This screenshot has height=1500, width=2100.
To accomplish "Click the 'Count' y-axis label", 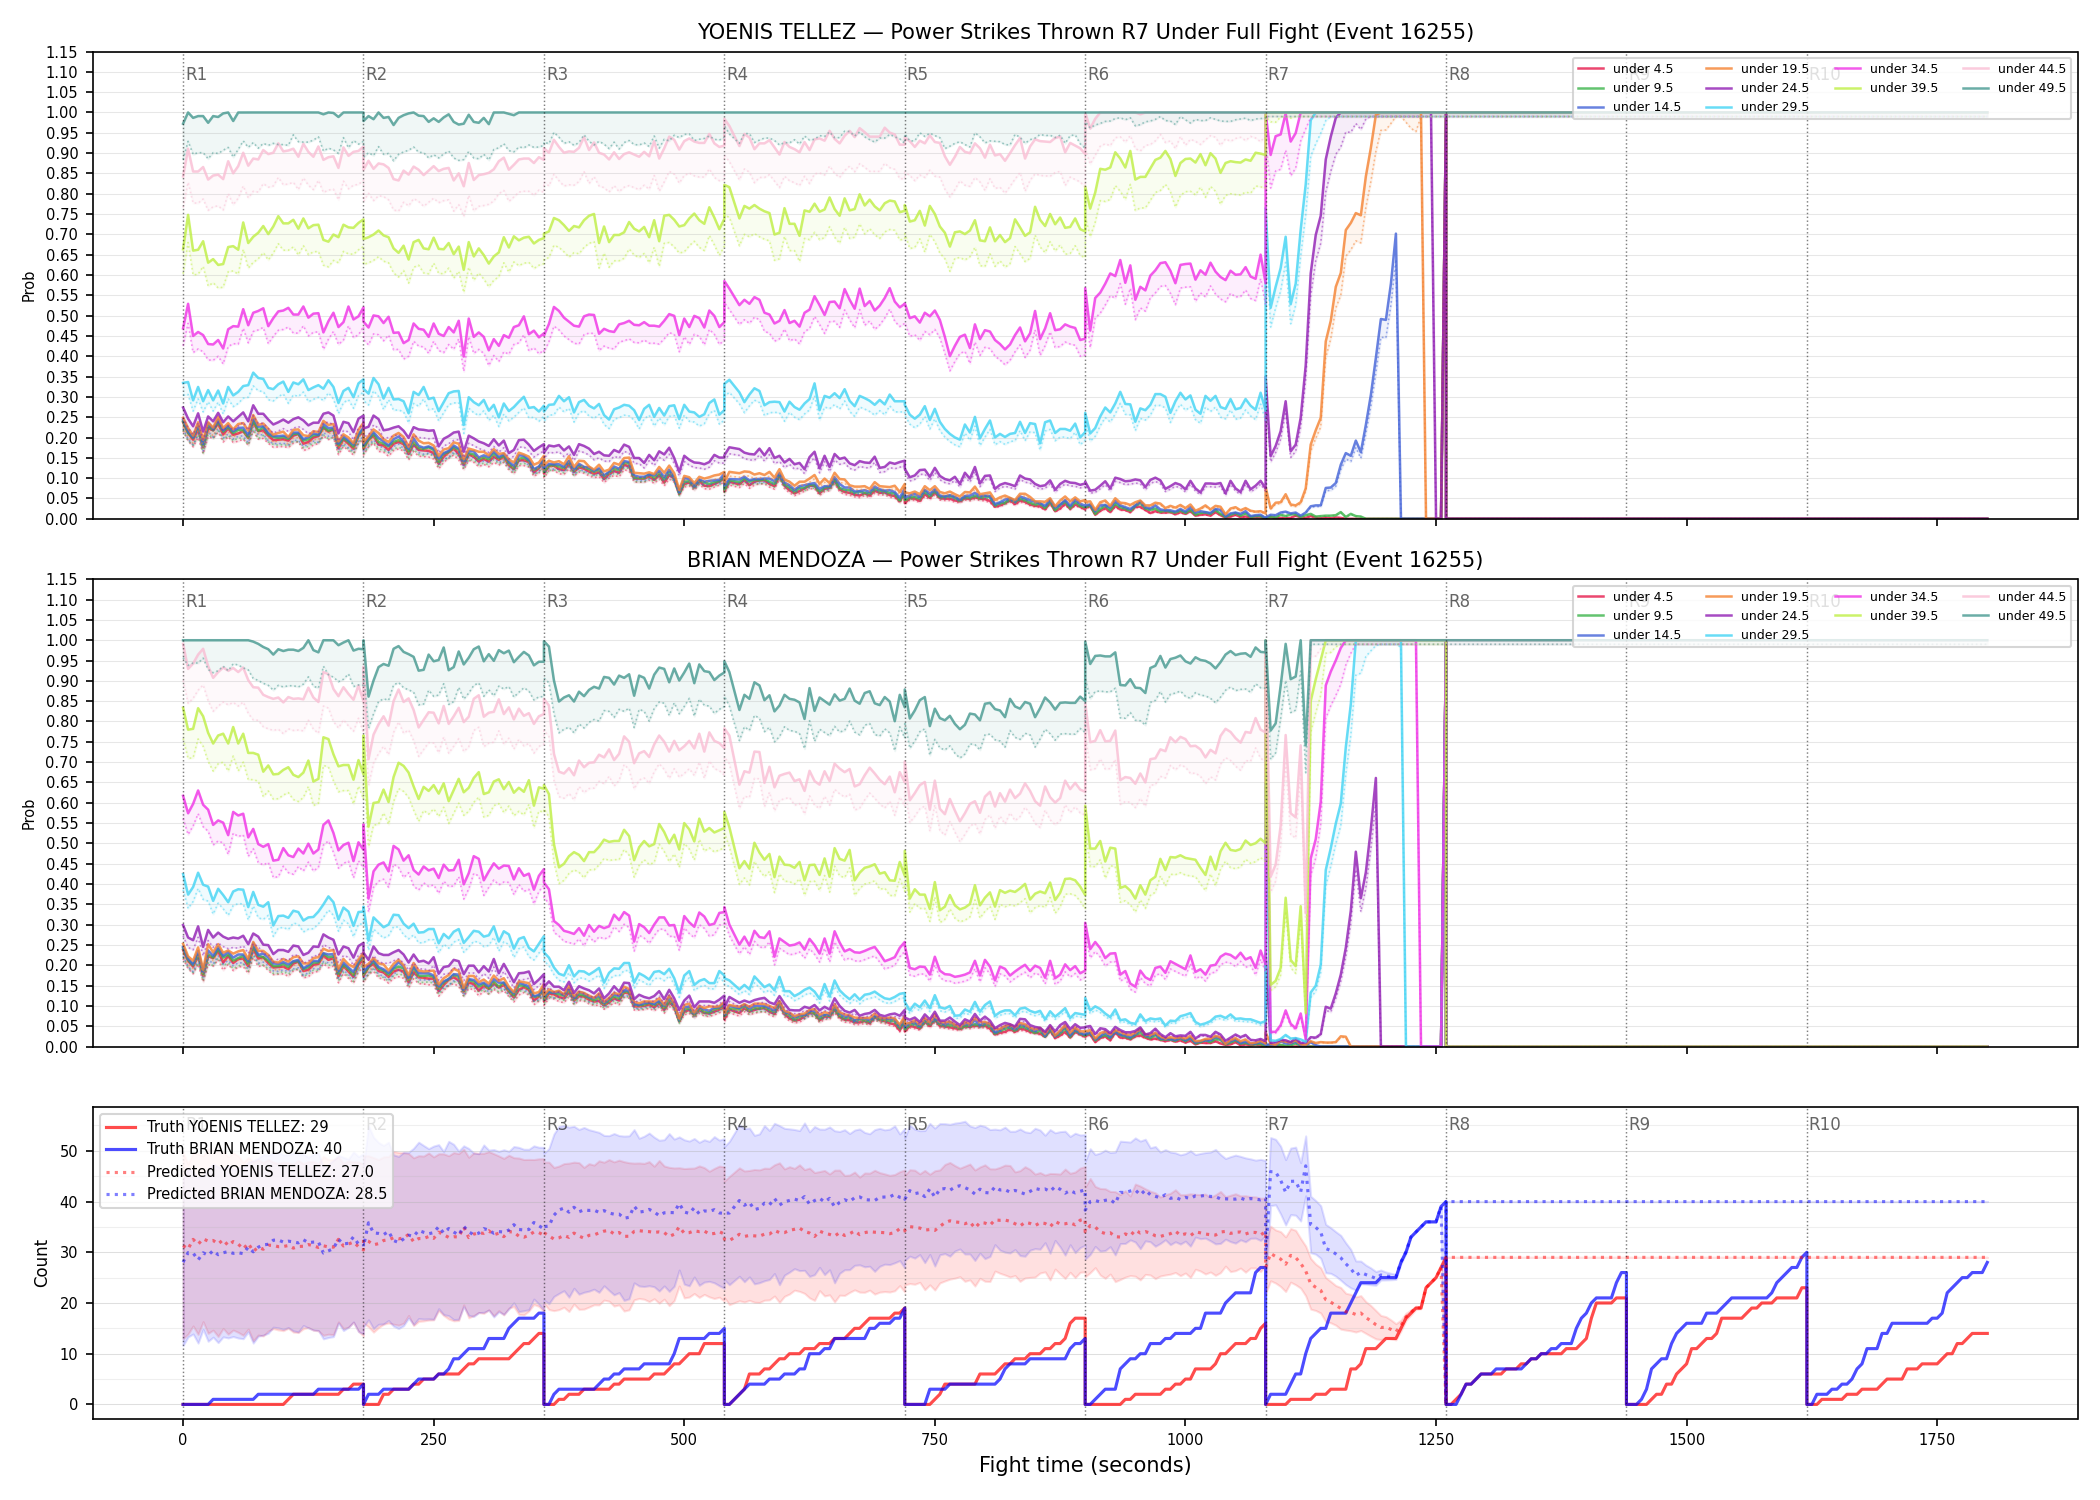I will point(41,1263).
